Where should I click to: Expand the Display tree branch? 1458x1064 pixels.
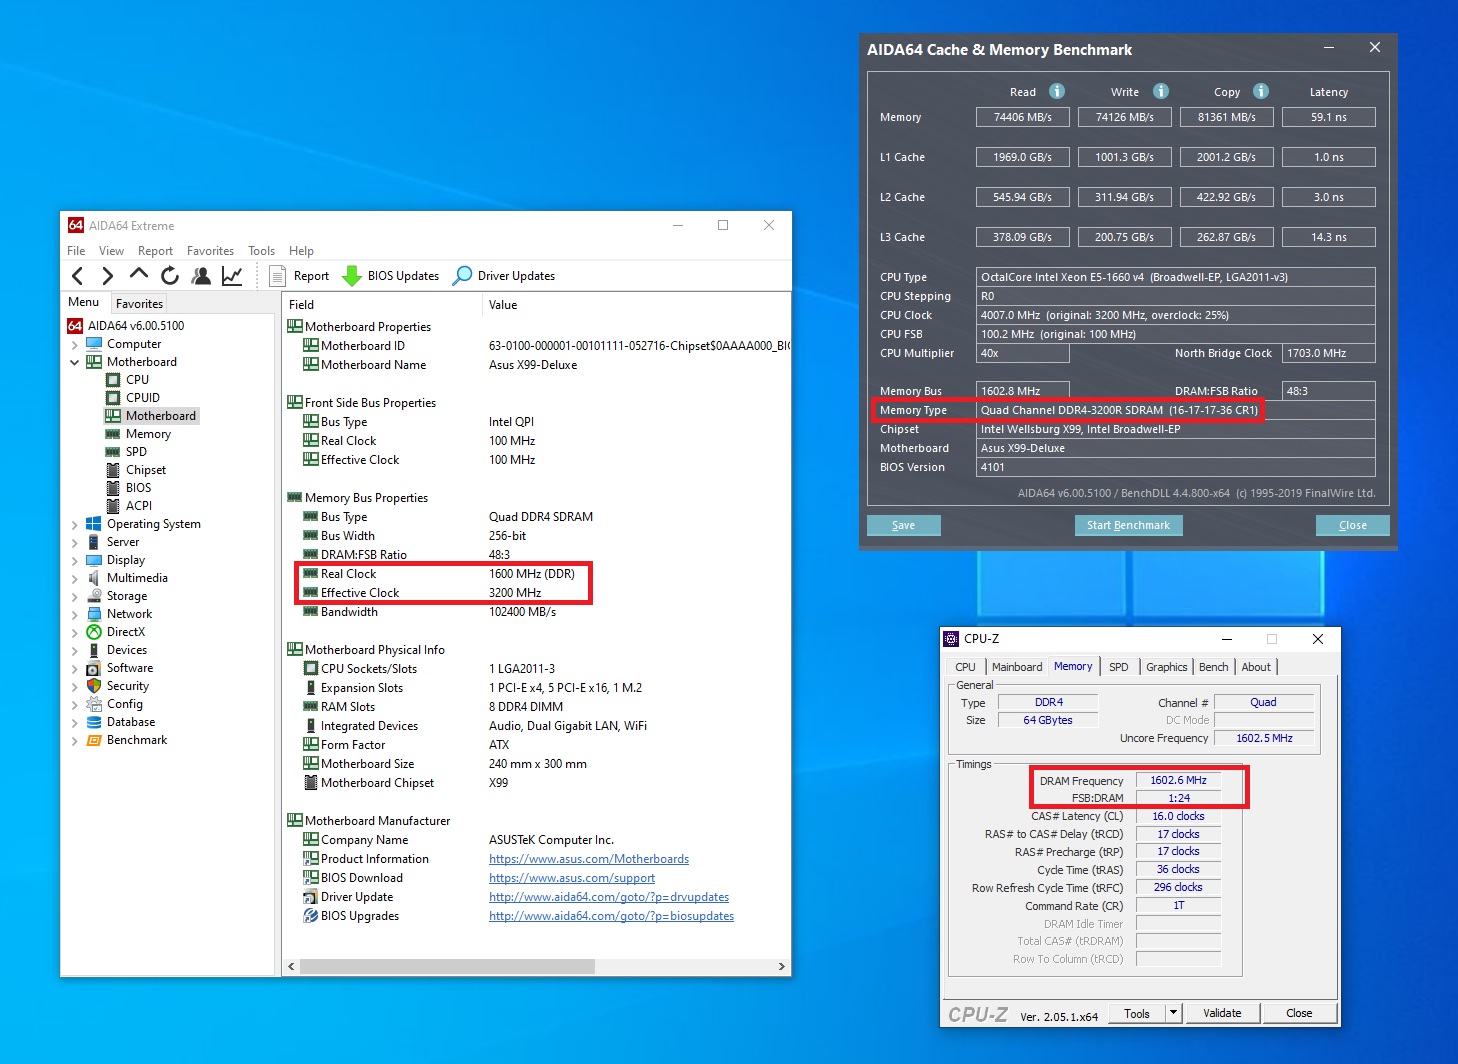pyautogui.click(x=75, y=560)
